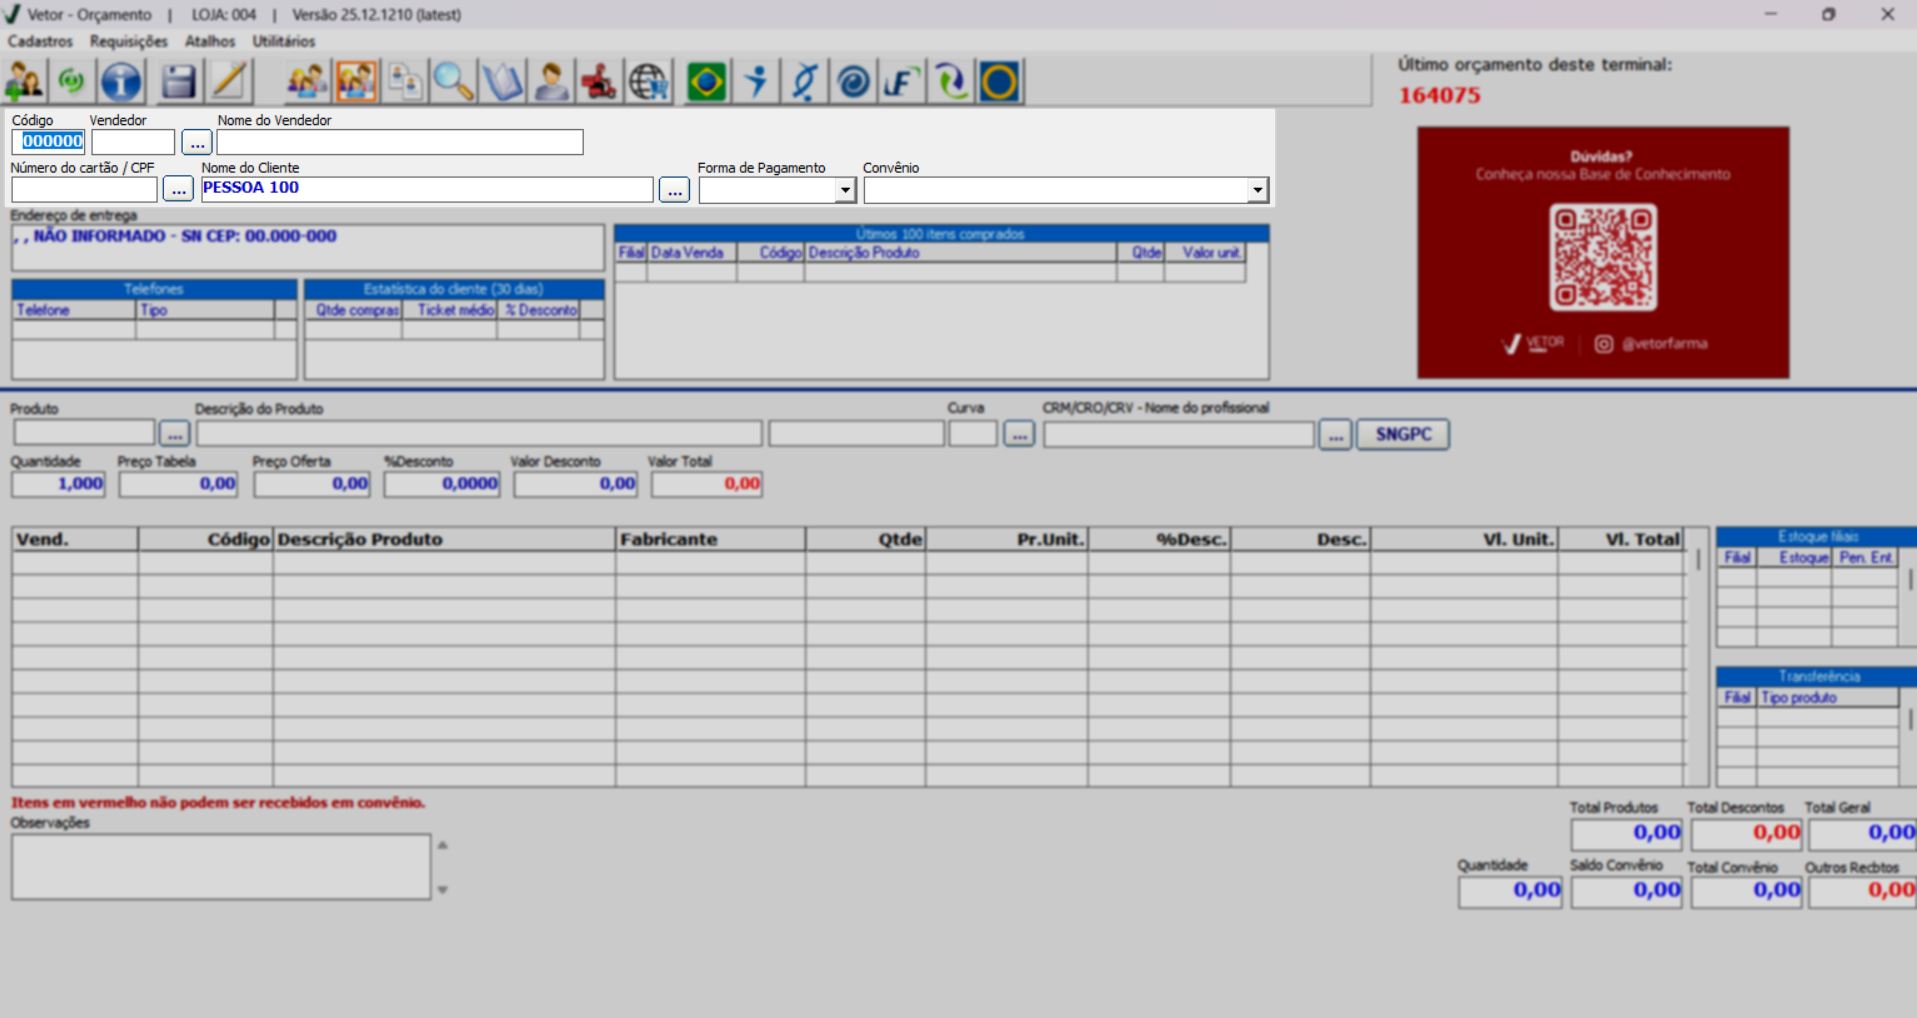Image resolution: width=1917 pixels, height=1018 pixels.
Task: Click the open blue book icon
Action: 502,81
